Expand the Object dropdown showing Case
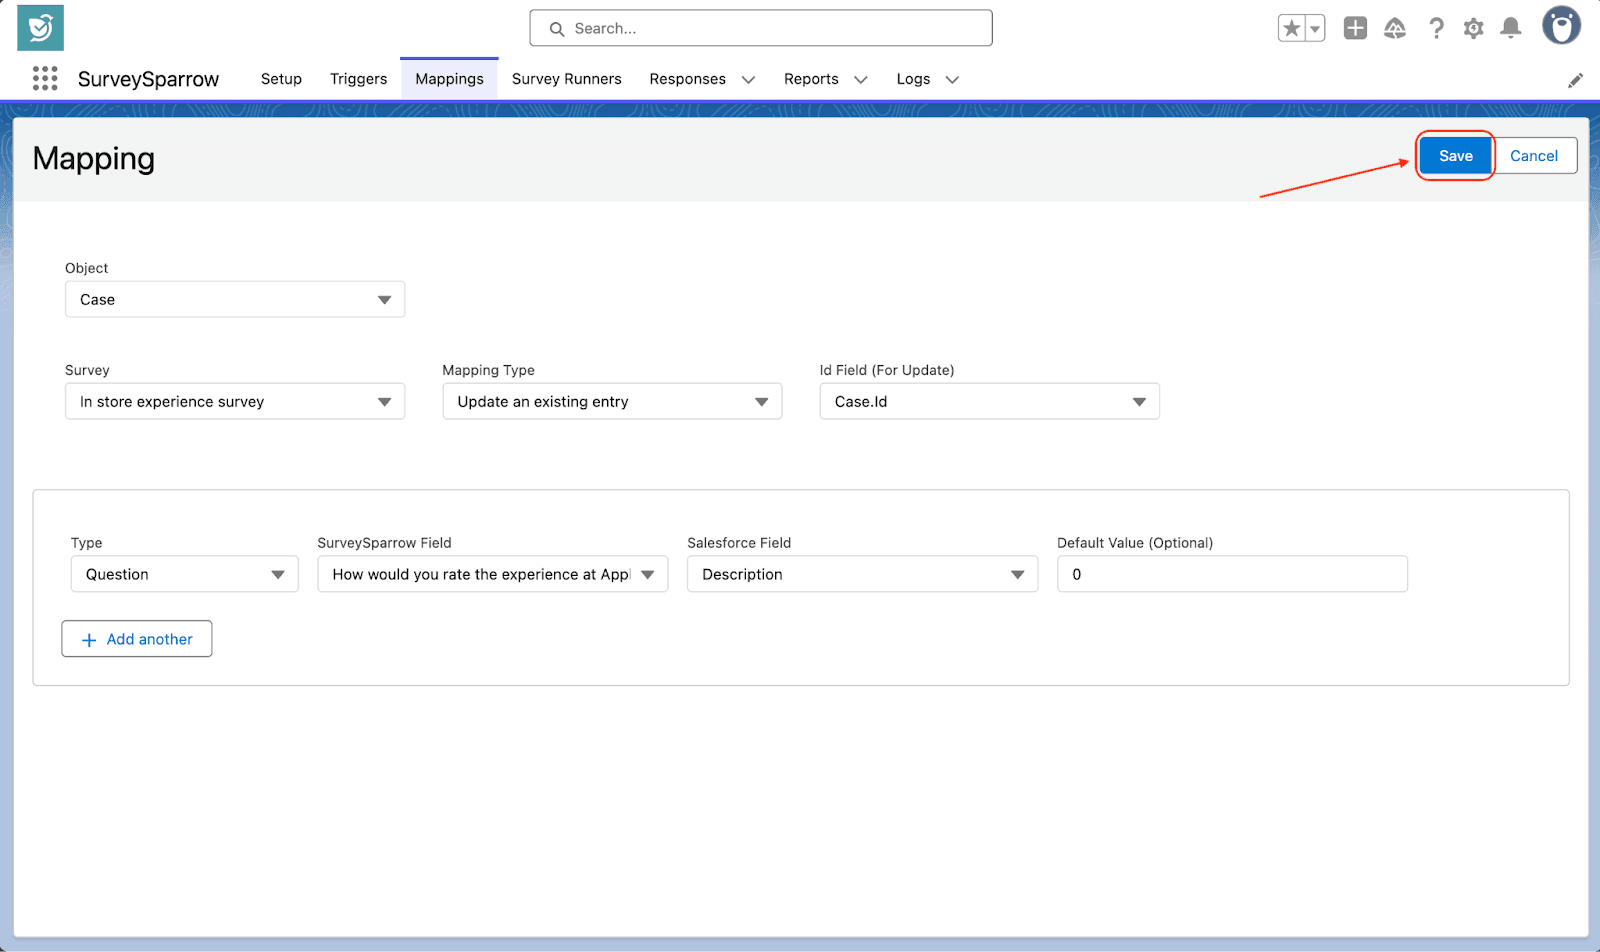This screenshot has width=1600, height=952. 235,300
